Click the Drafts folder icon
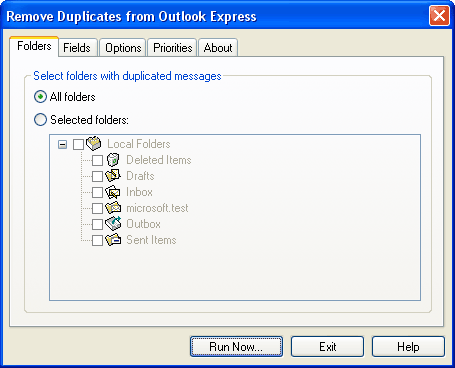Viewport: 455px width, 368px height. tap(113, 176)
